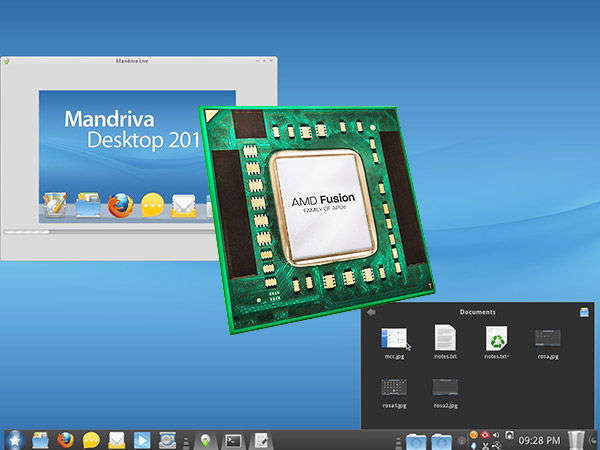
Task: Go back using Documents panel arrow
Action: [x=371, y=312]
